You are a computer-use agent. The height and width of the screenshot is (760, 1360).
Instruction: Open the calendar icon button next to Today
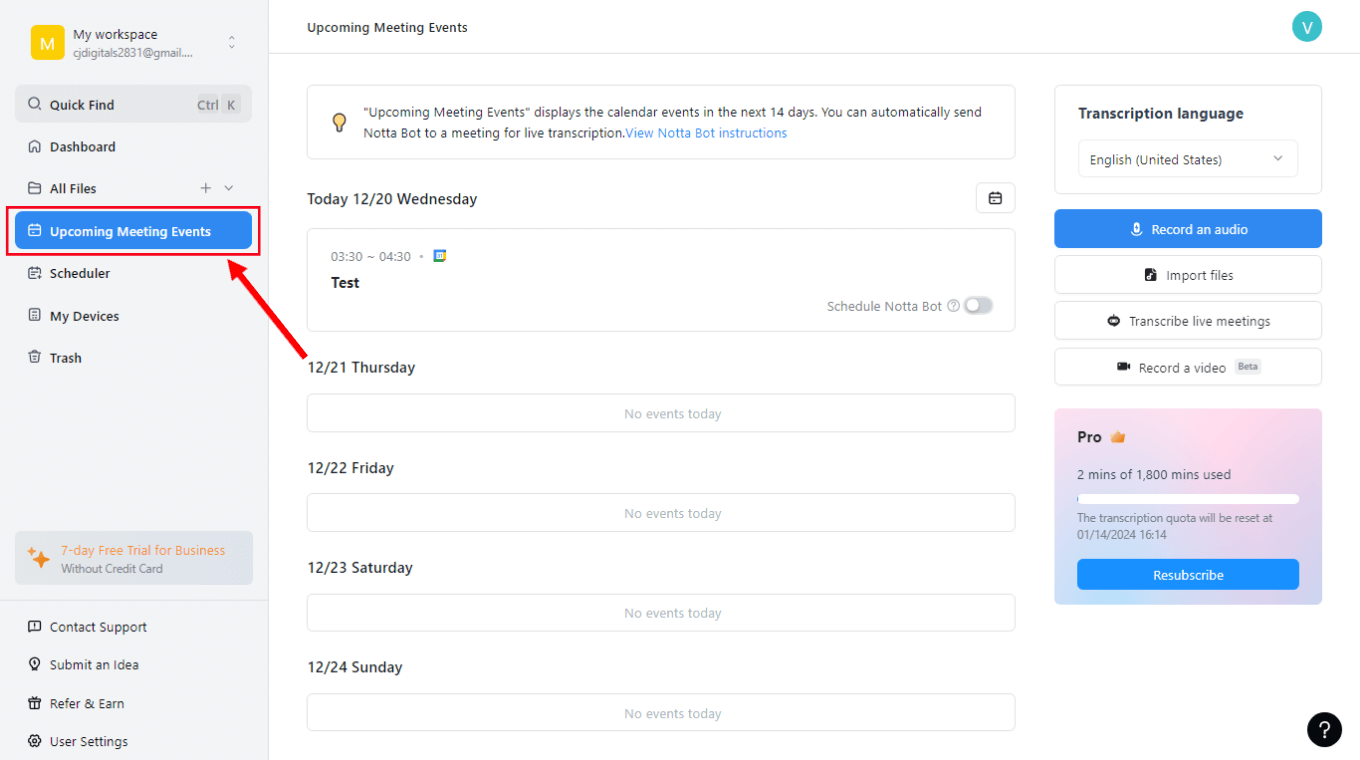[x=995, y=198]
